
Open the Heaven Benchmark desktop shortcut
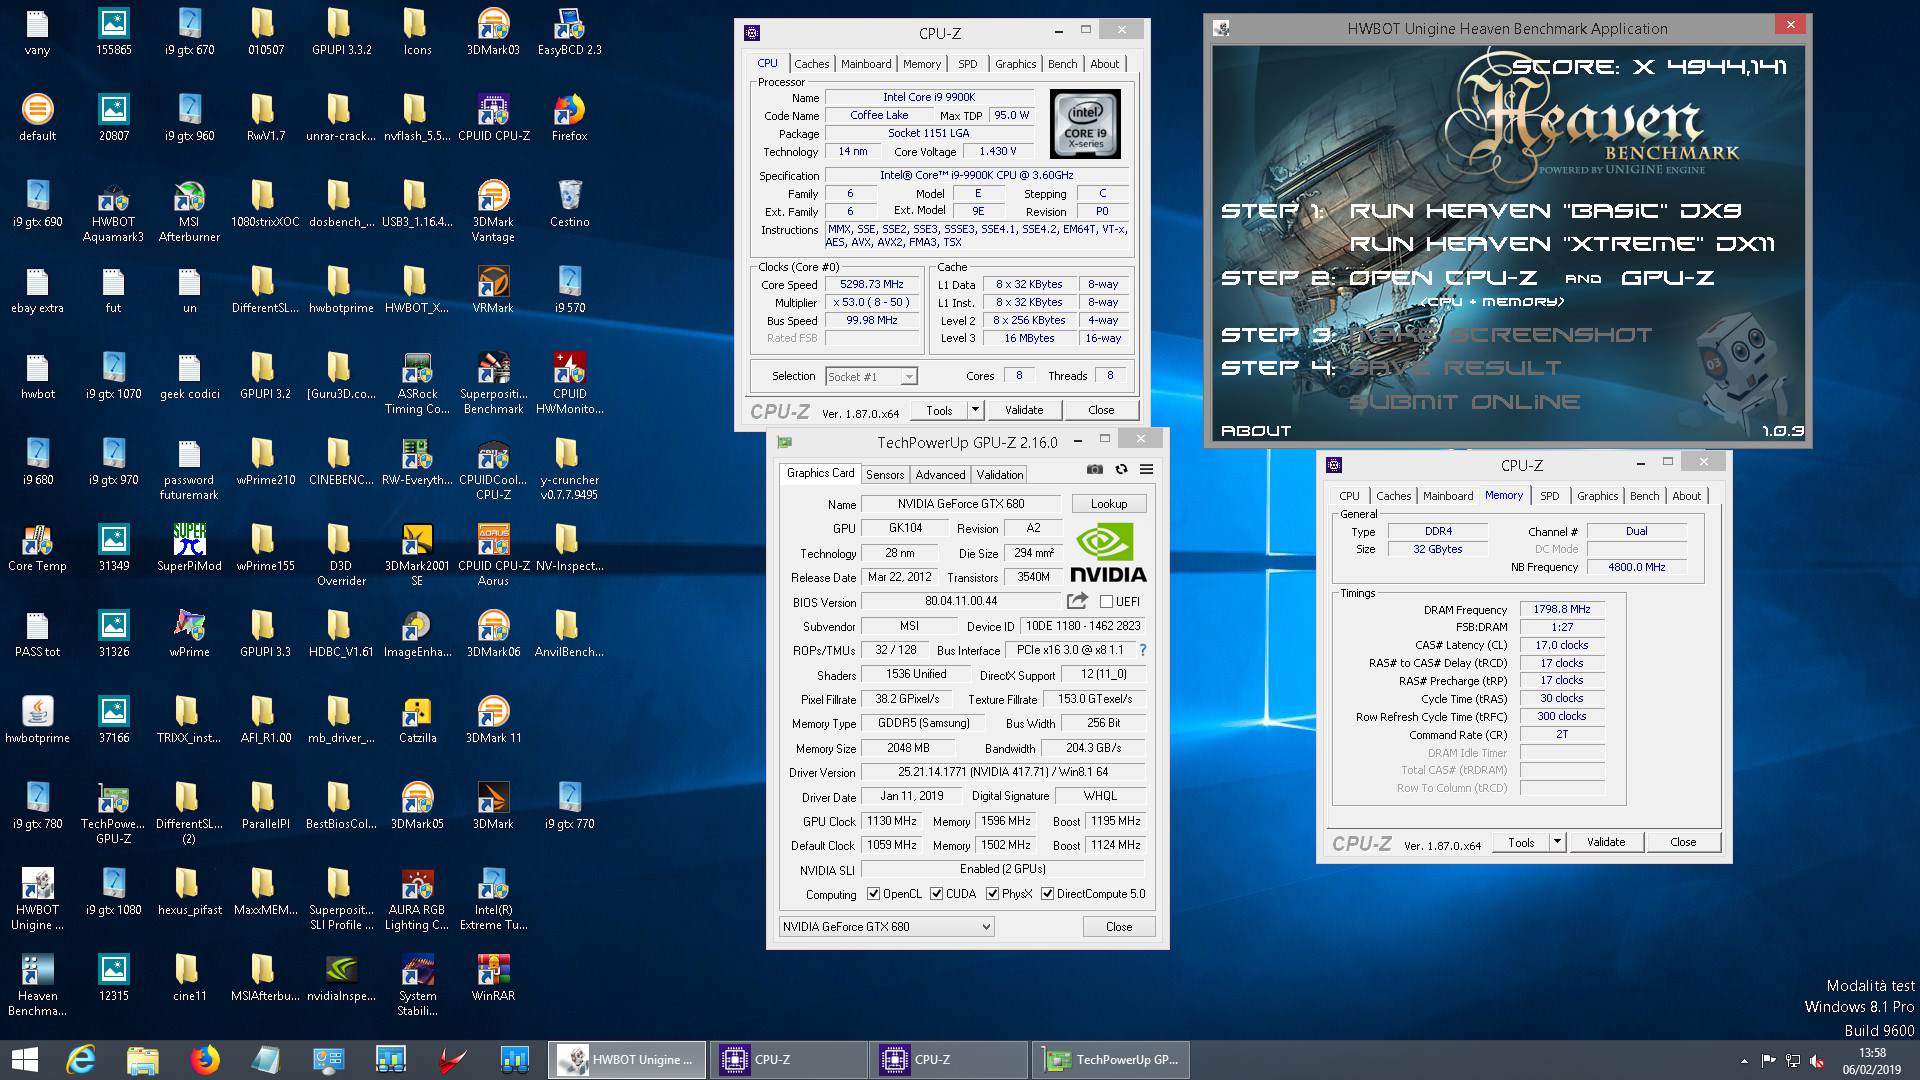(37, 985)
